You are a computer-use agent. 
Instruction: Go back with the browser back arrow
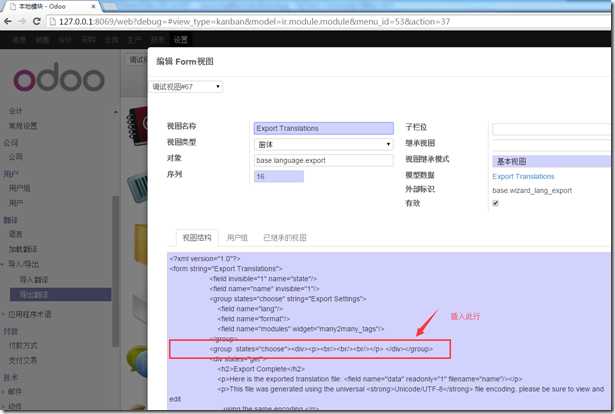[7, 21]
